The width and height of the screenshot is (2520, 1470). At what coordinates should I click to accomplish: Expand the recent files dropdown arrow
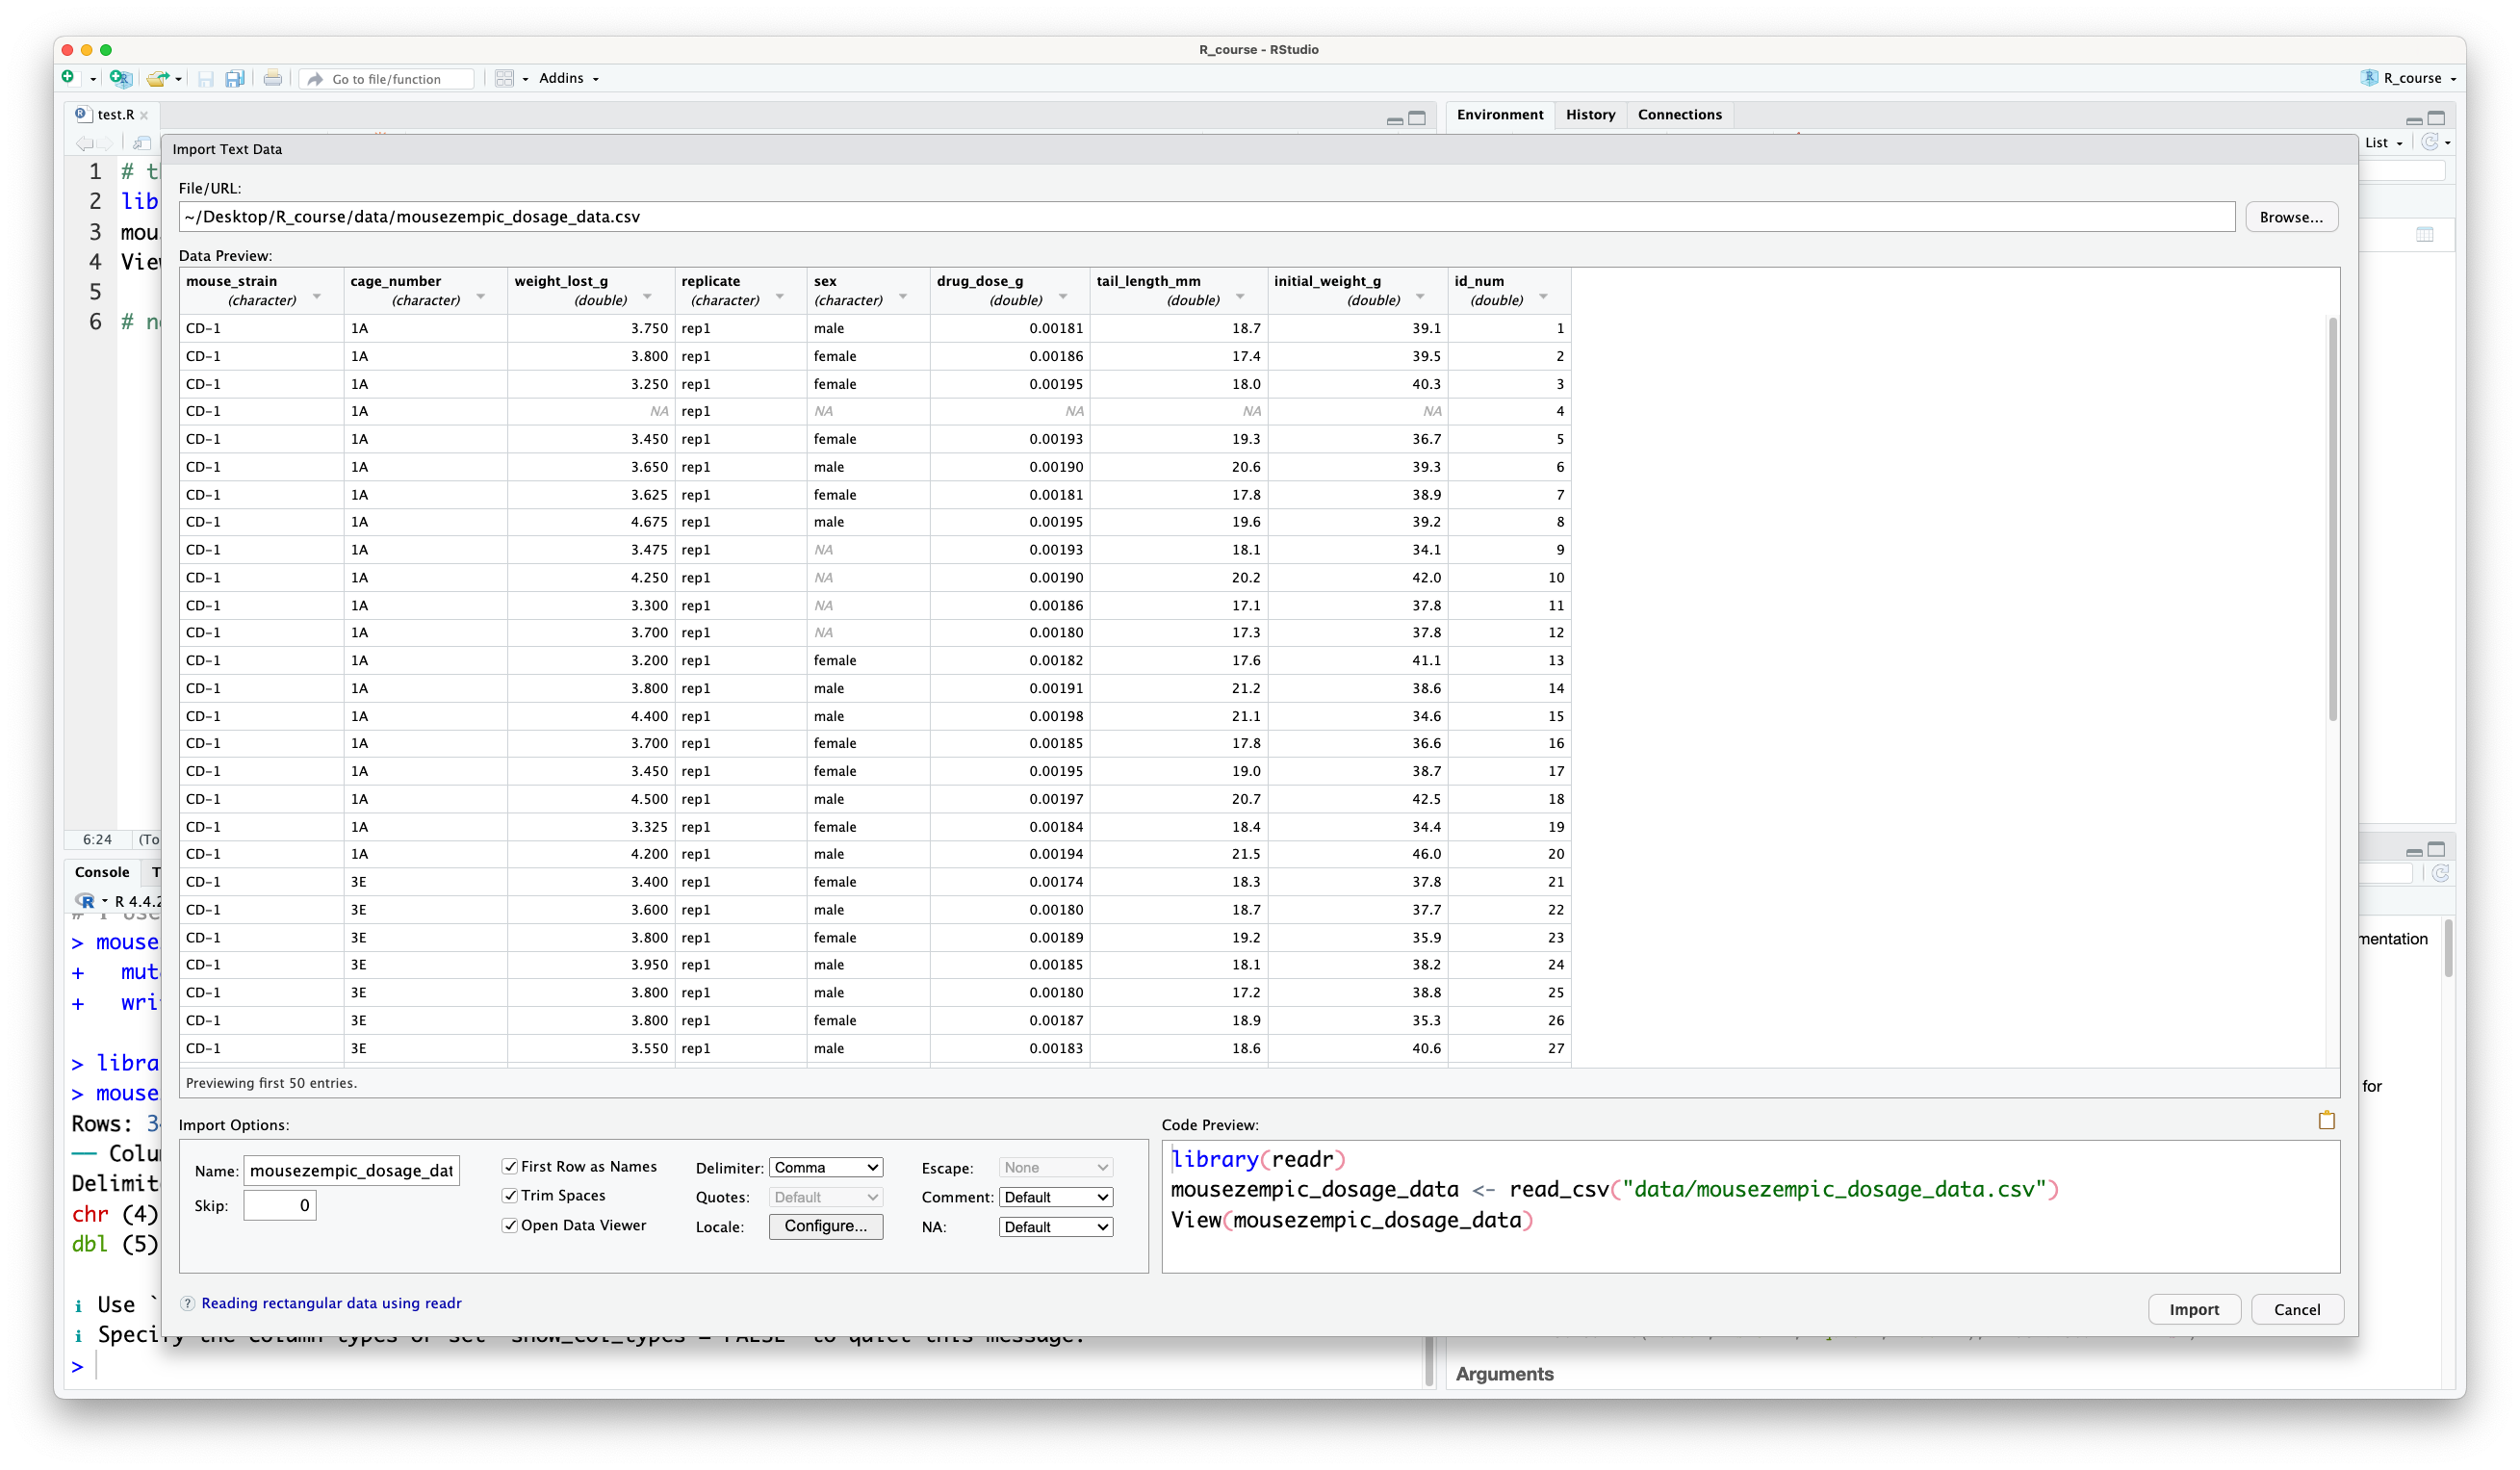(179, 79)
